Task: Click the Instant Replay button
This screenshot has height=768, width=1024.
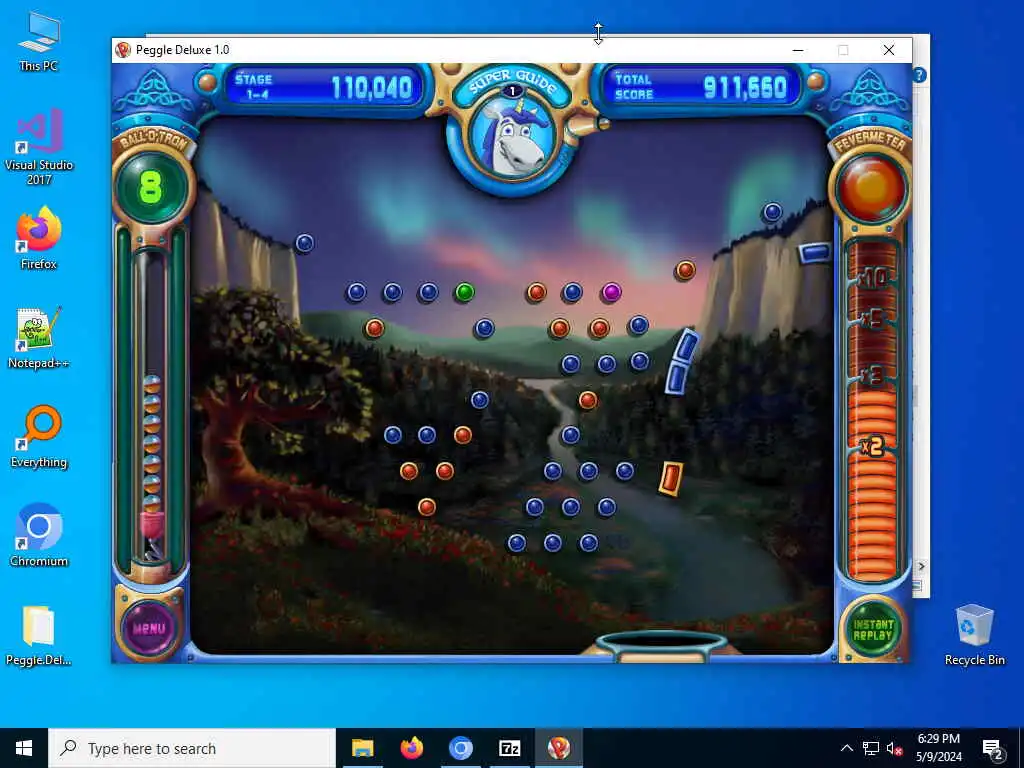Action: pyautogui.click(x=872, y=630)
